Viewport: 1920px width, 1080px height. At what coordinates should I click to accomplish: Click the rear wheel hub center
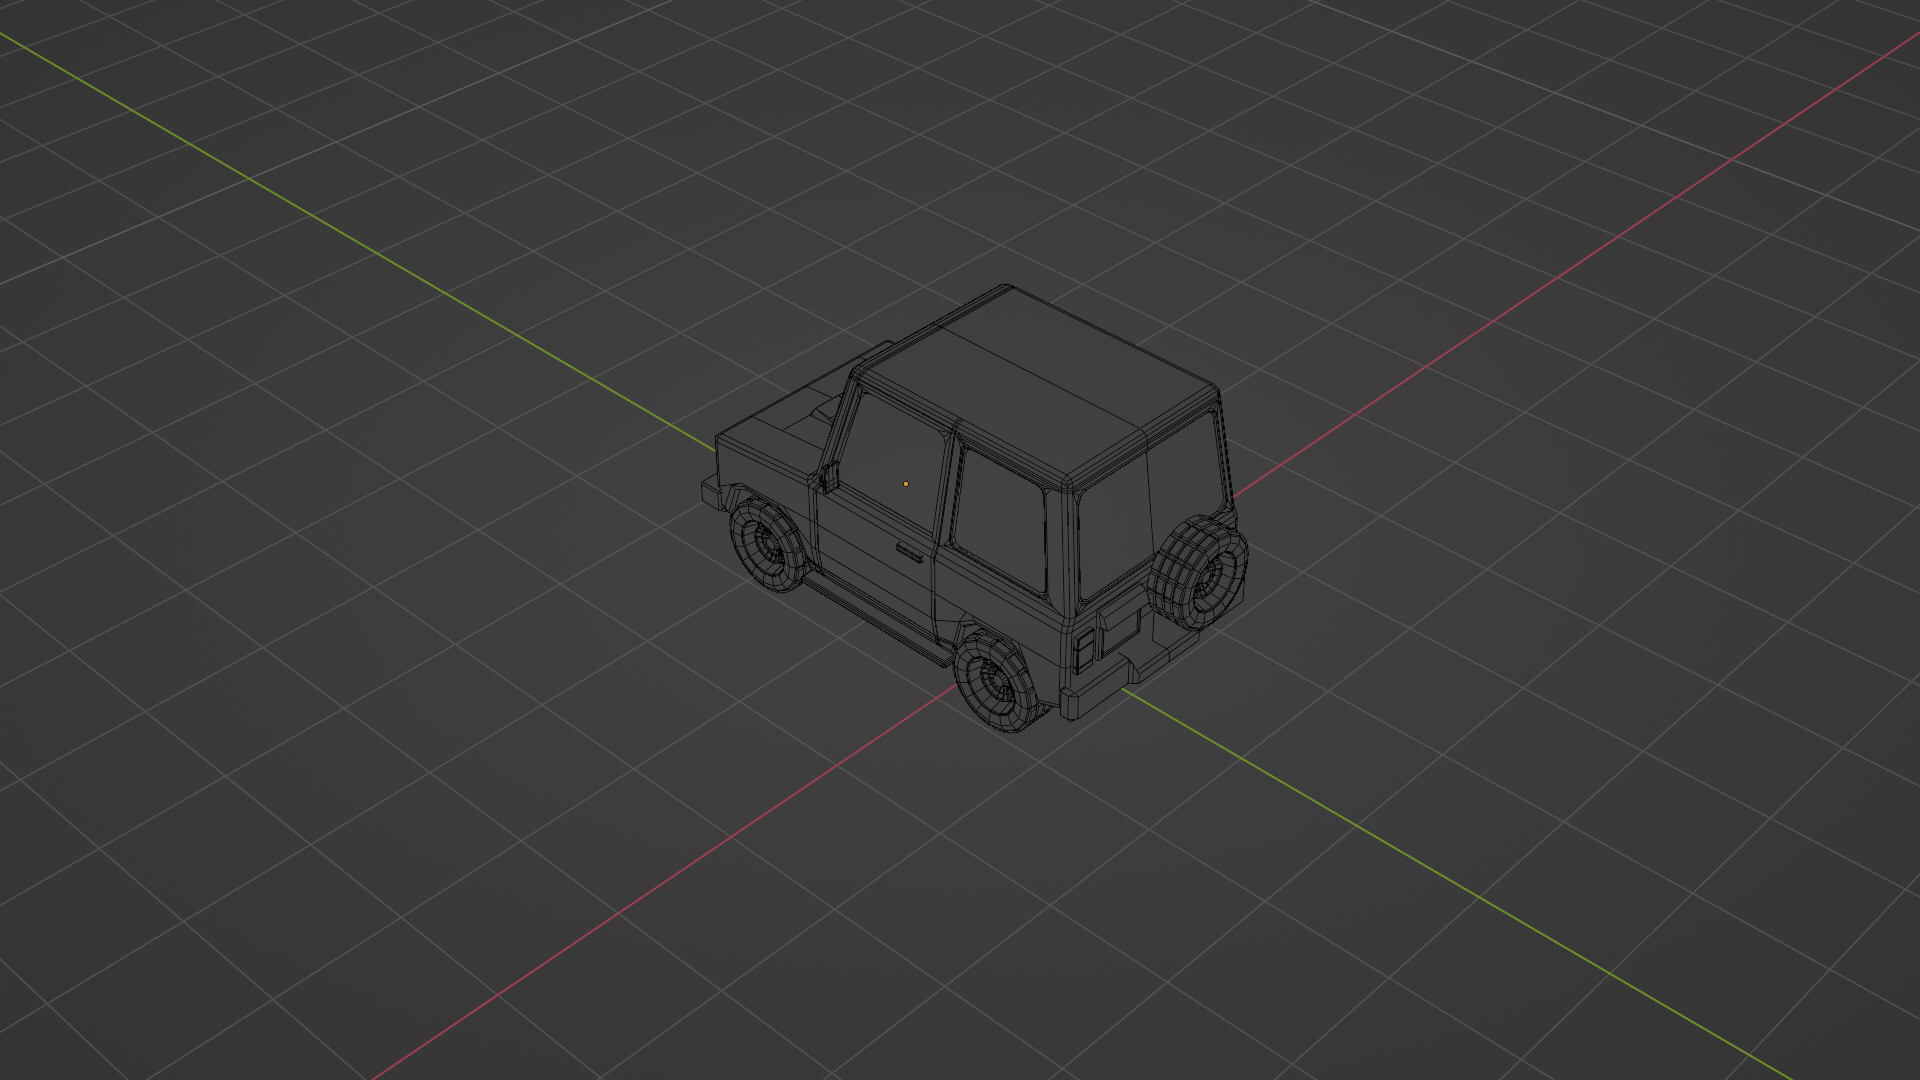pyautogui.click(x=996, y=680)
